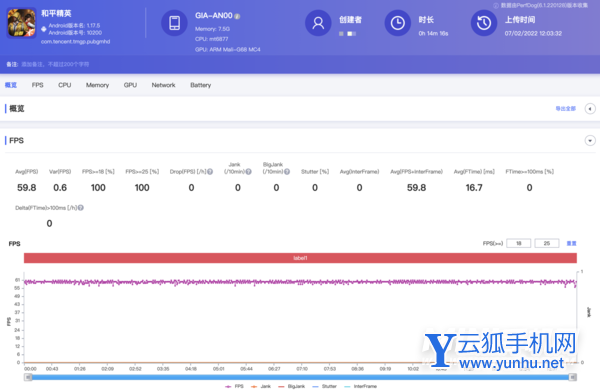The width and height of the screenshot is (600, 390).
Task: Click the duration clock icon
Action: [x=398, y=23]
